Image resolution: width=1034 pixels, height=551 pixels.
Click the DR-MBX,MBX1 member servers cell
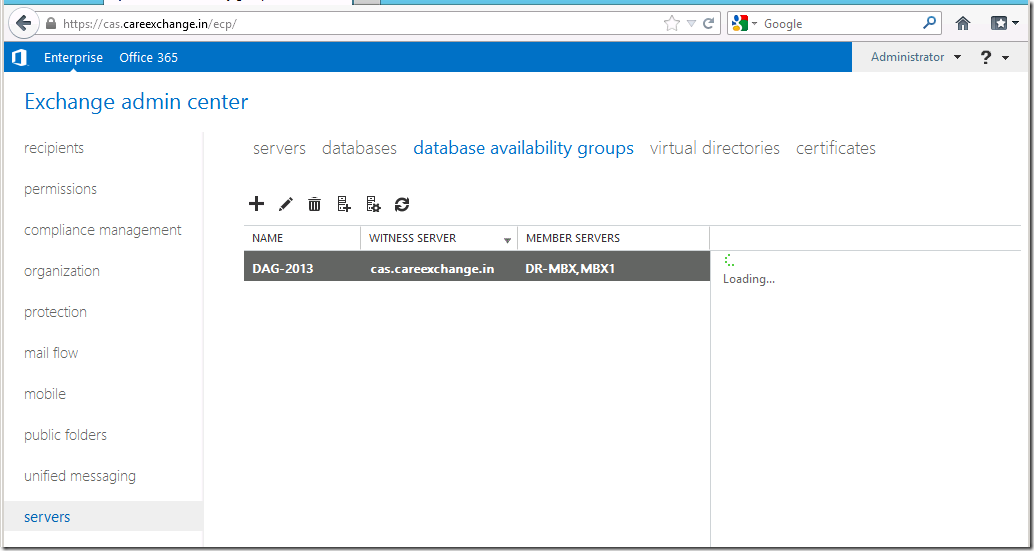pos(570,269)
